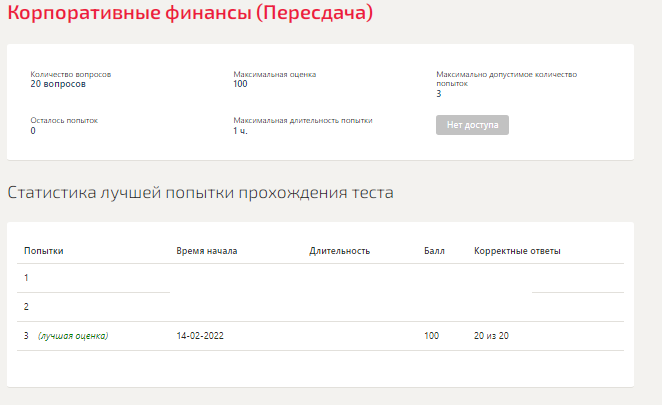Screen dimensions: 662x405
Task: Click the "Длительность" column header
Action: click(x=340, y=250)
